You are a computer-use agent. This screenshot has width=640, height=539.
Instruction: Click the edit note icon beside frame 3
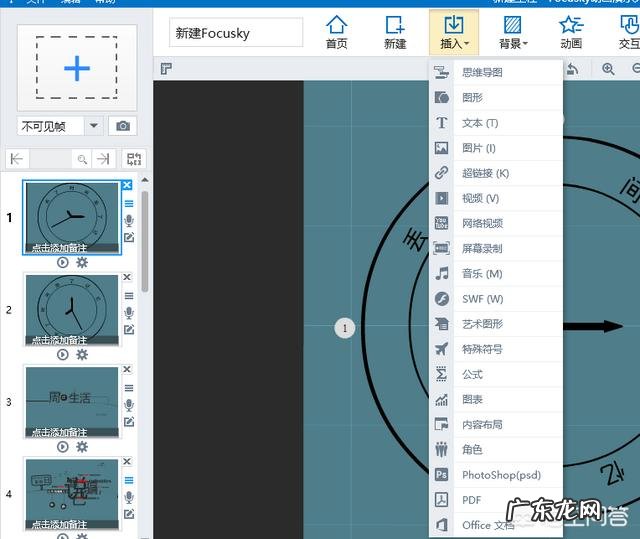click(128, 422)
